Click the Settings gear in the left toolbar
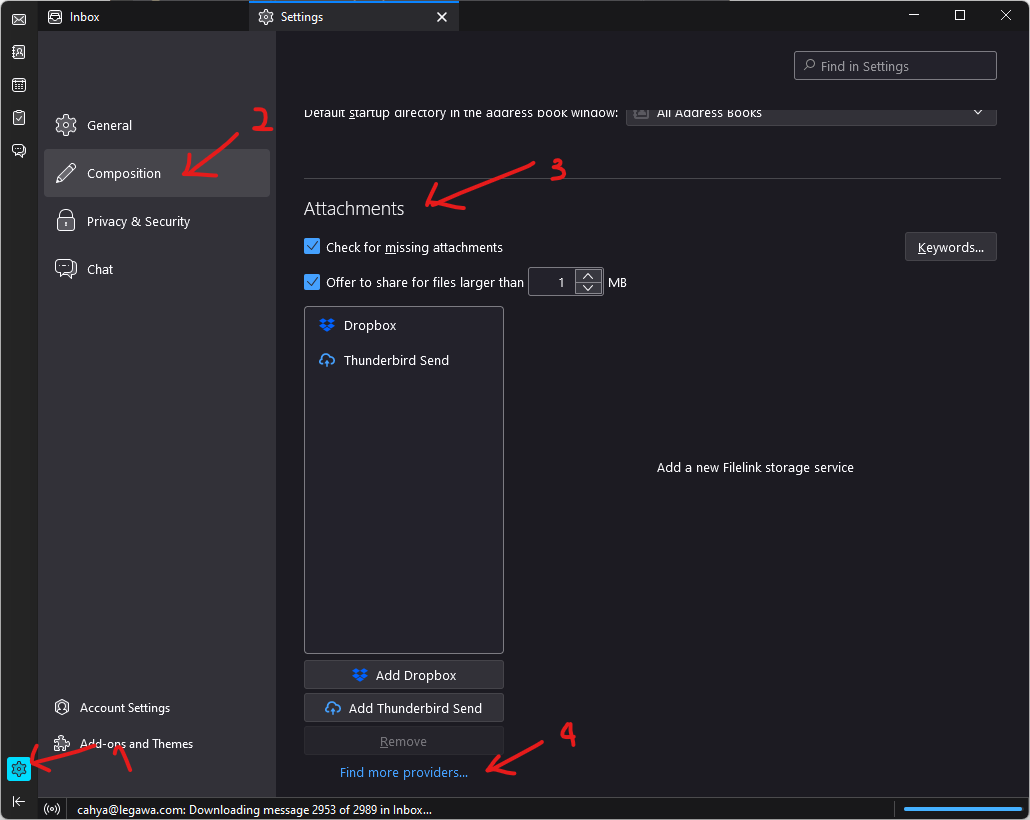This screenshot has width=1030, height=820. tap(19, 769)
